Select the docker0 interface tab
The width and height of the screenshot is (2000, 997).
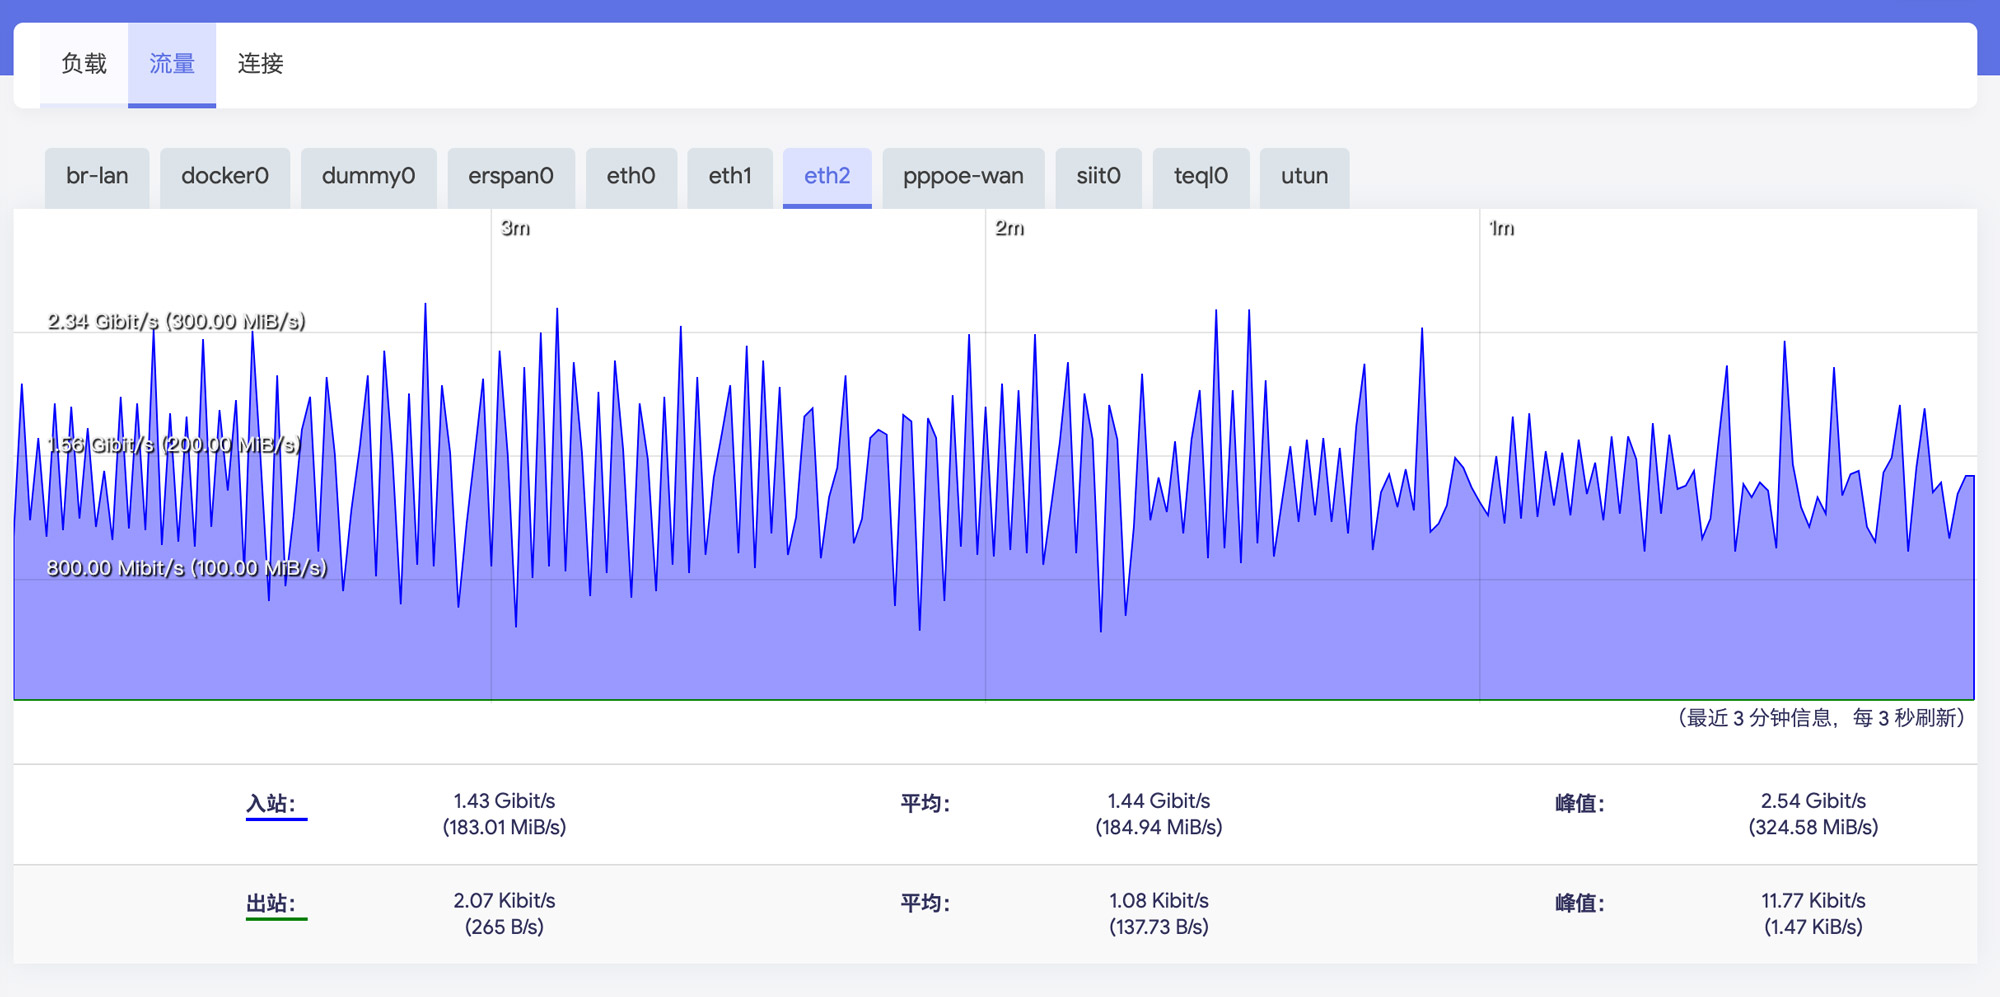click(225, 176)
